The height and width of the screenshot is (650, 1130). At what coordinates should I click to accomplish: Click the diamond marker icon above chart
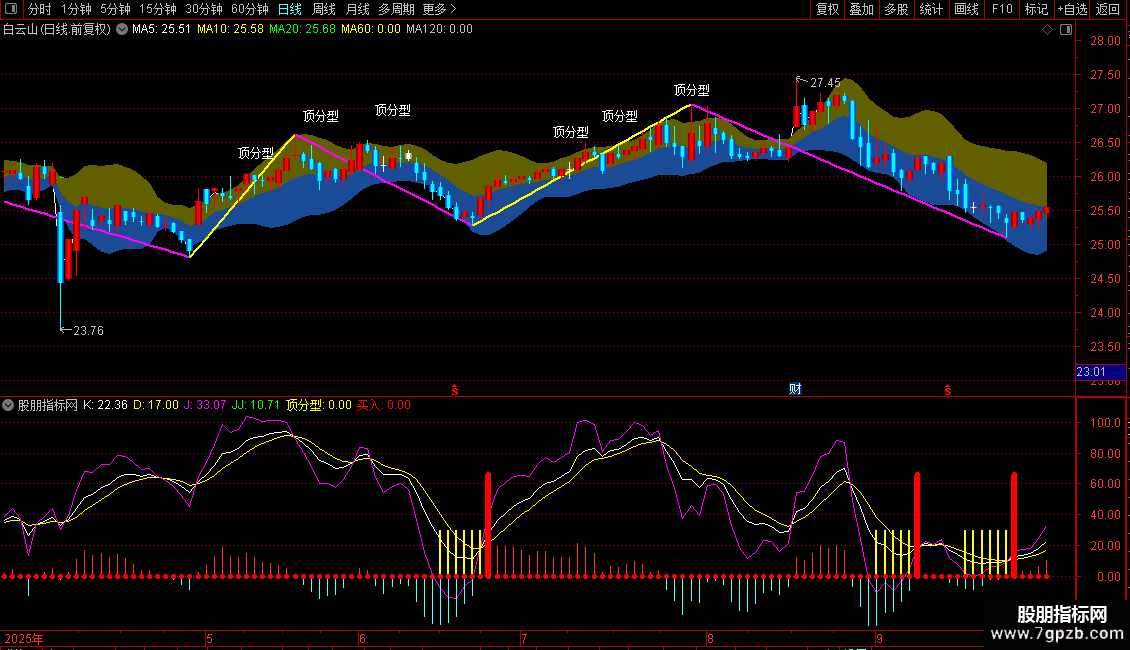(1047, 30)
